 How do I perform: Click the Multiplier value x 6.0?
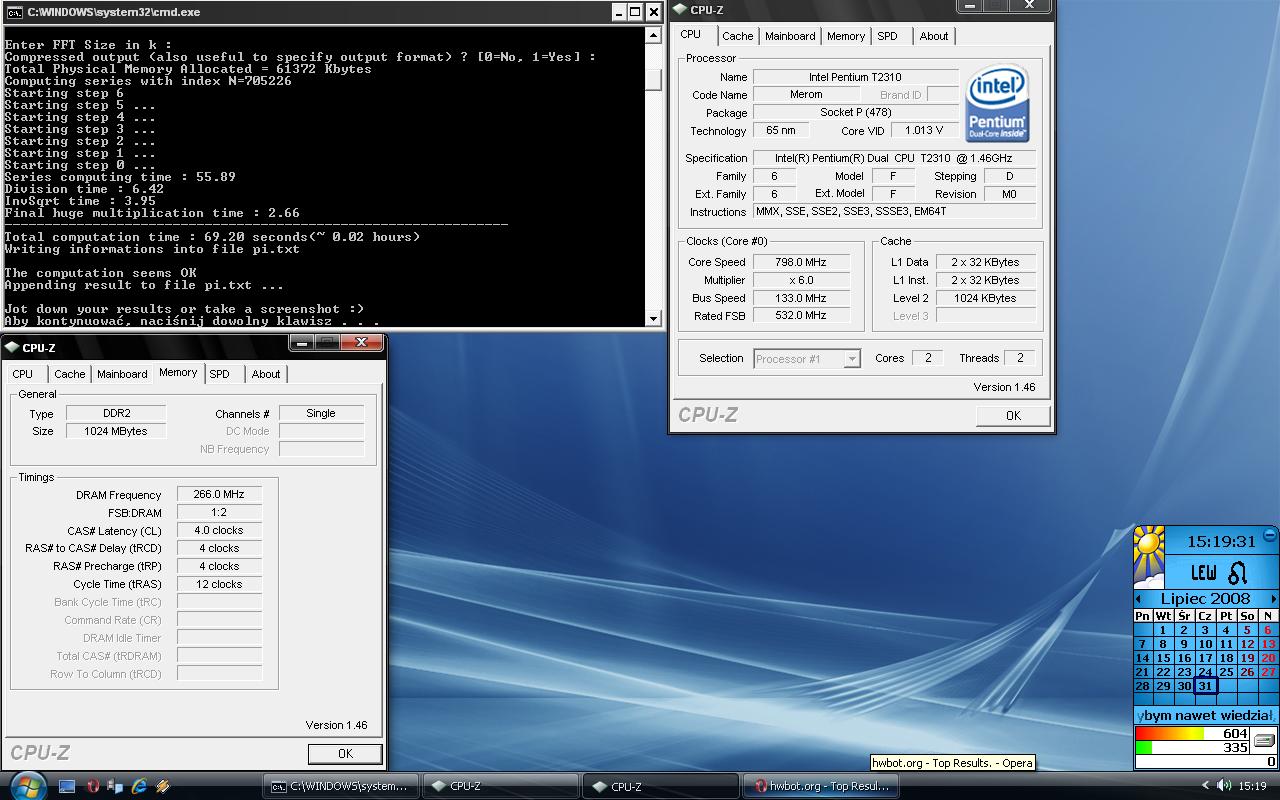tap(801, 280)
